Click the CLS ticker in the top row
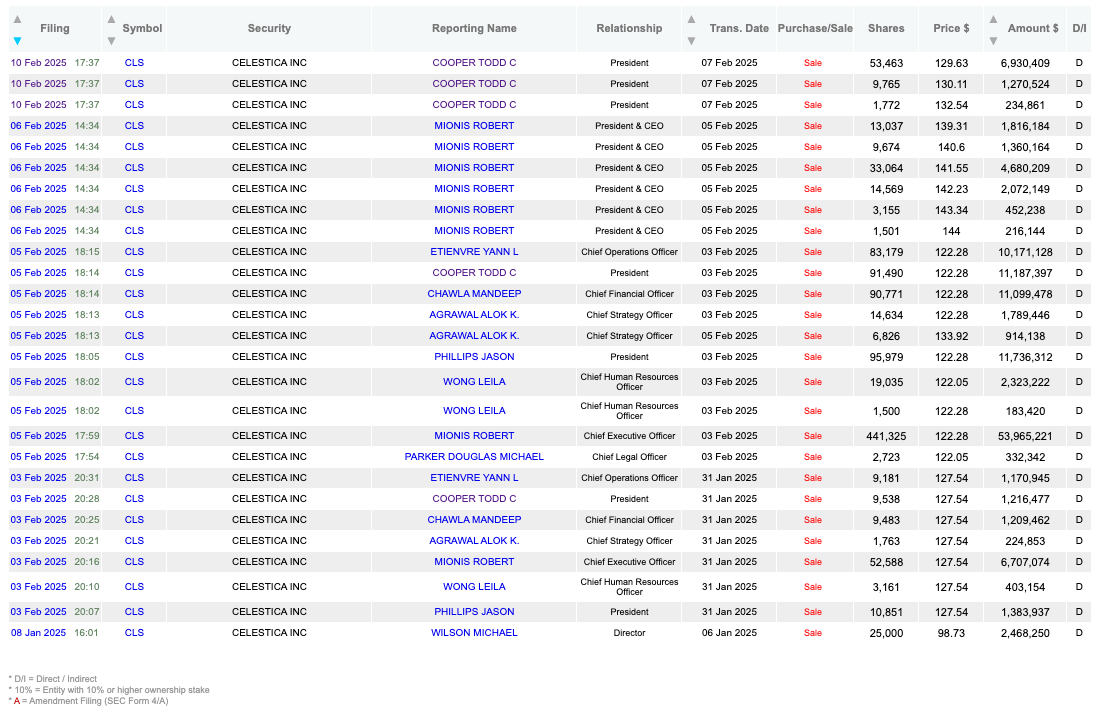The image size is (1097, 713). (134, 62)
